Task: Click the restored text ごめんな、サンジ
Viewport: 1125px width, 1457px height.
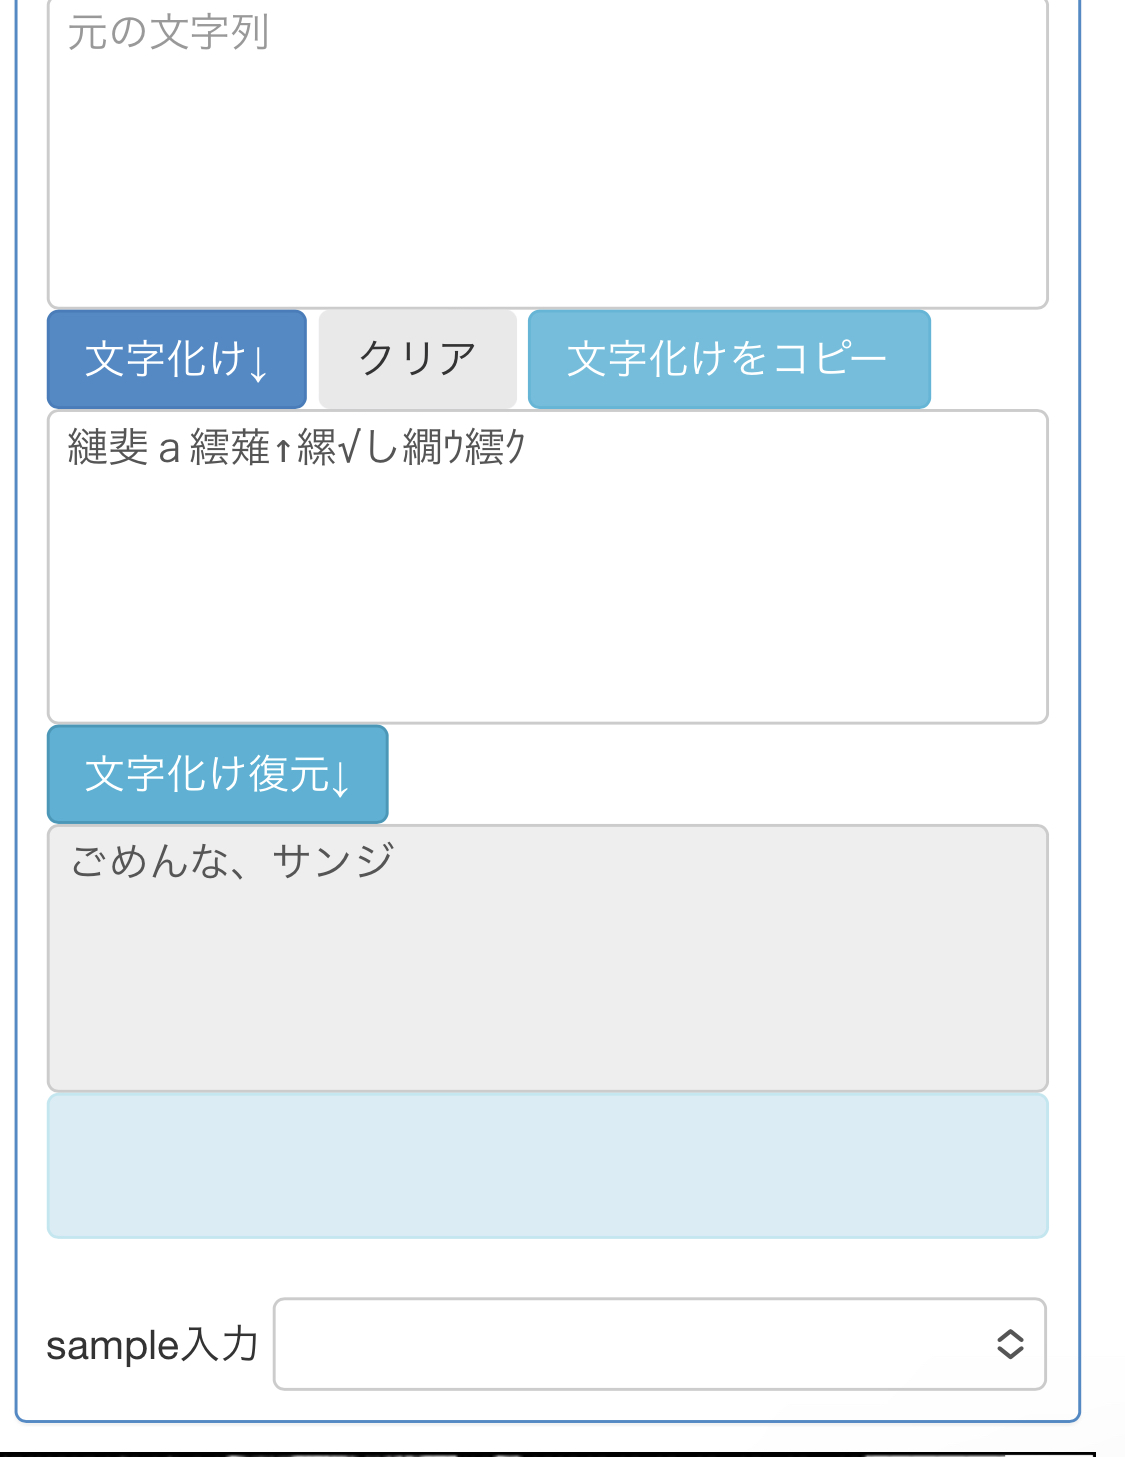Action: tap(232, 861)
